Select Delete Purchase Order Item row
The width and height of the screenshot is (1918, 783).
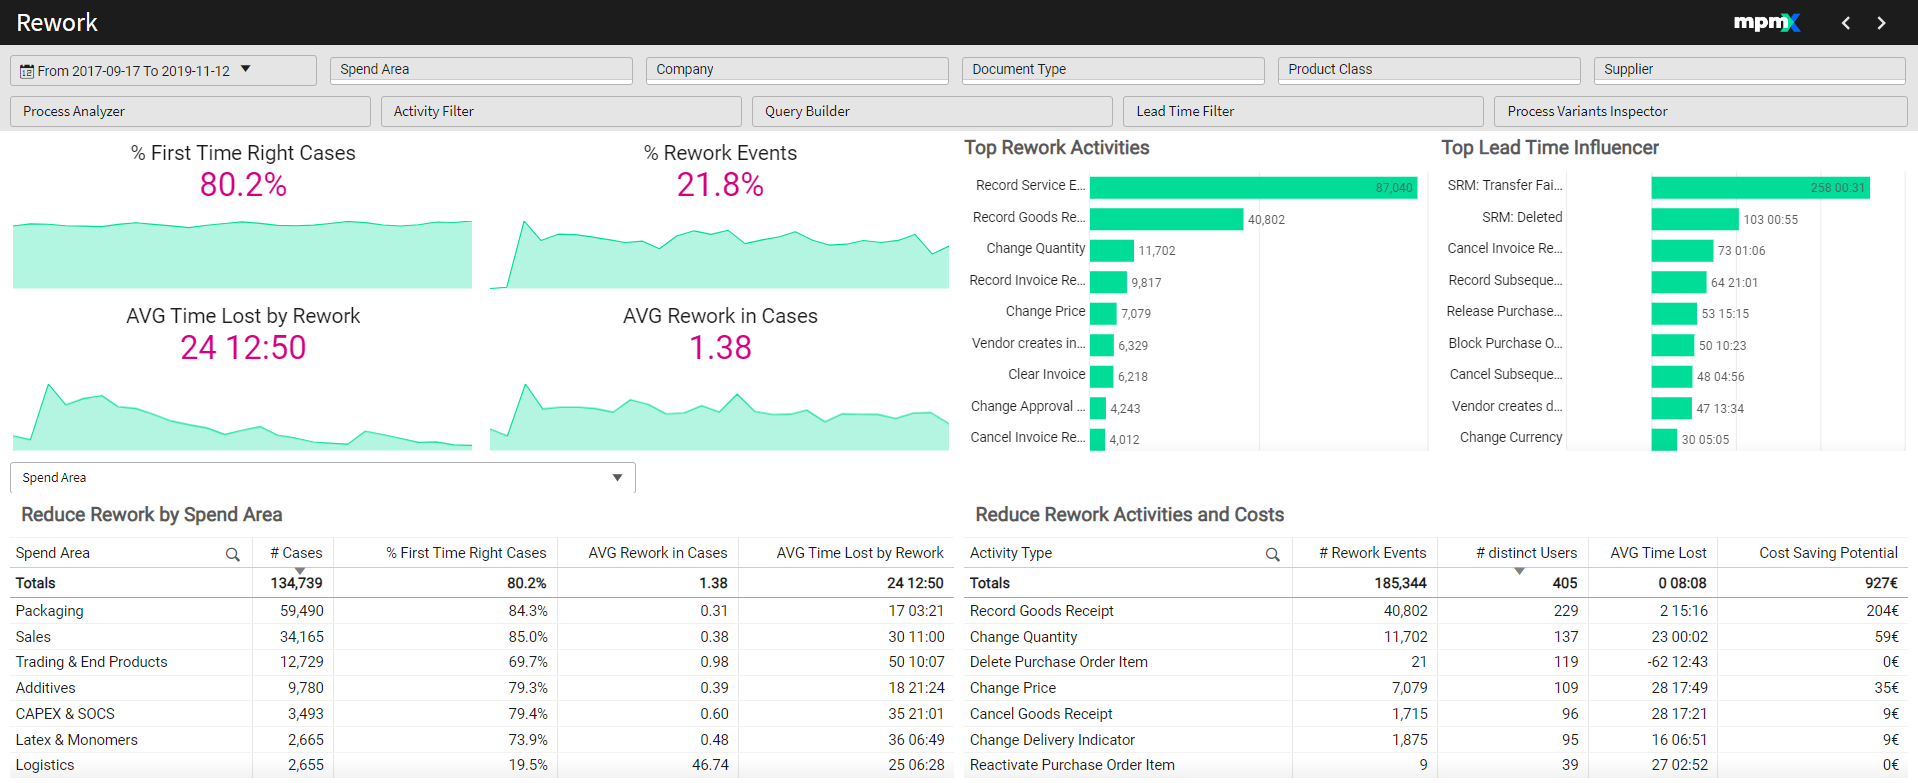(x=1434, y=662)
